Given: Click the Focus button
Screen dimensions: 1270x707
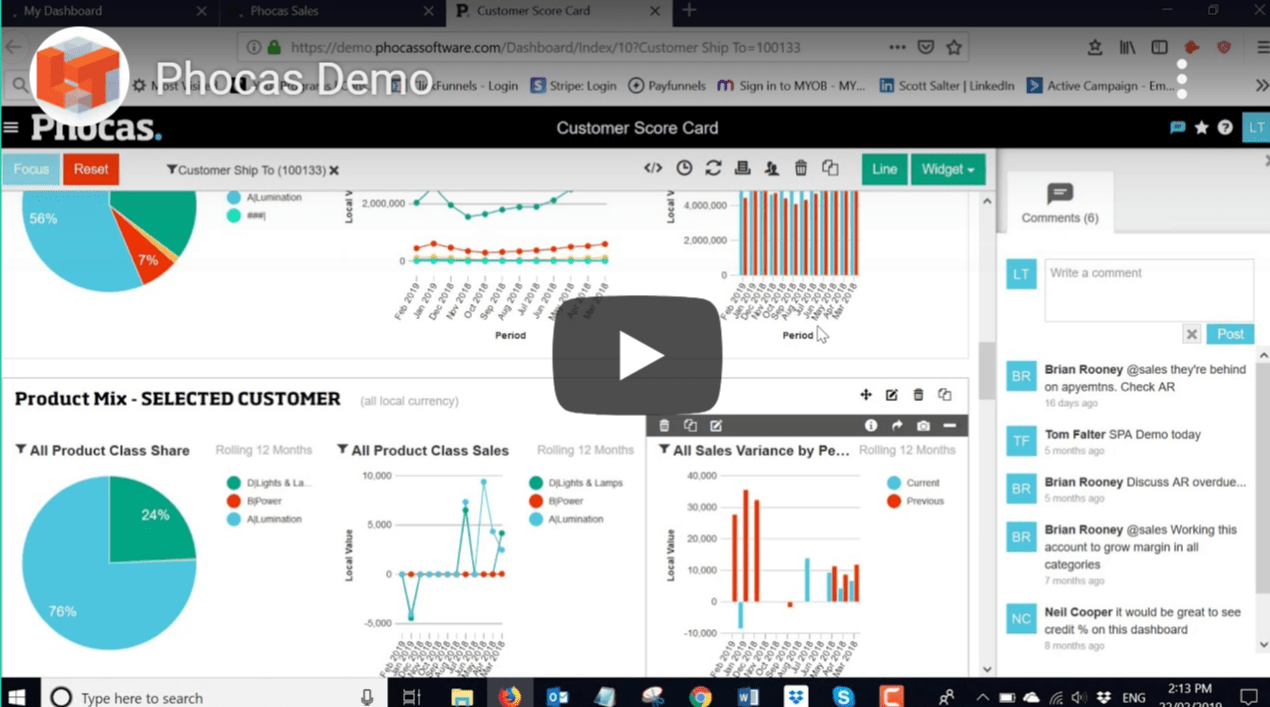Looking at the screenshot, I should tap(31, 169).
